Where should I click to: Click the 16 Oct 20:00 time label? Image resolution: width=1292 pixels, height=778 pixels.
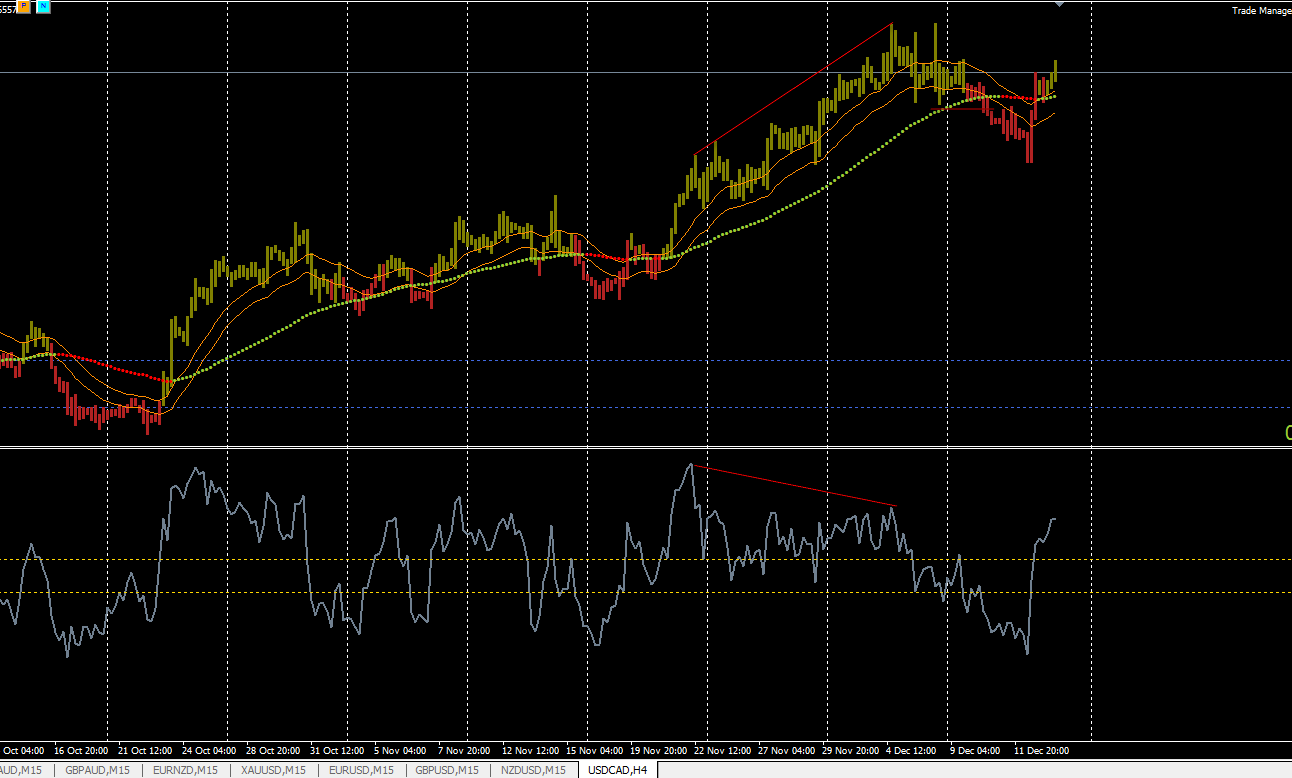tap(81, 750)
